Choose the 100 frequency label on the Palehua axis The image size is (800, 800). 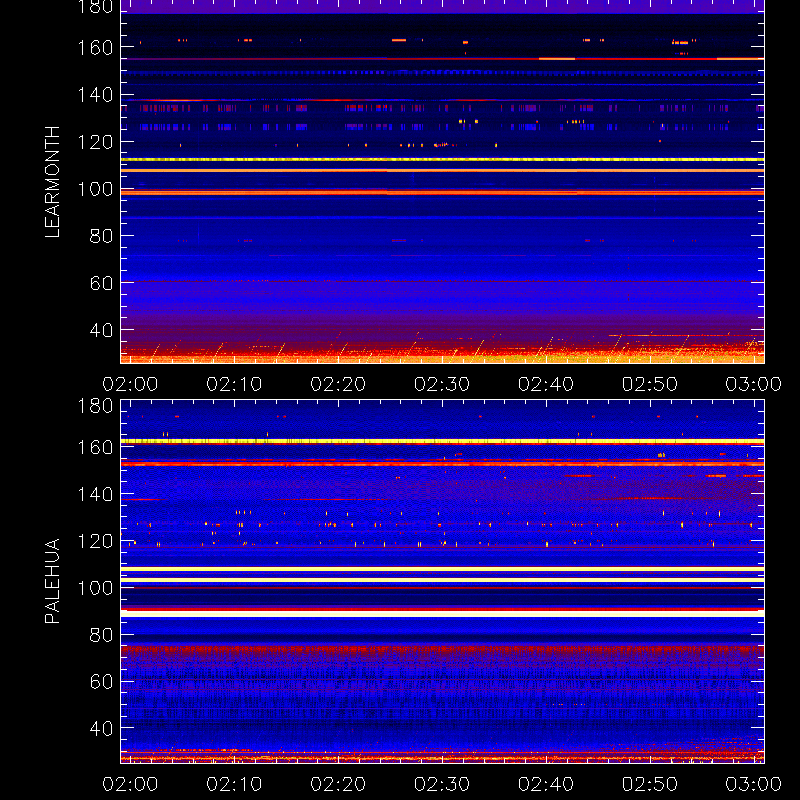pyautogui.click(x=95, y=588)
